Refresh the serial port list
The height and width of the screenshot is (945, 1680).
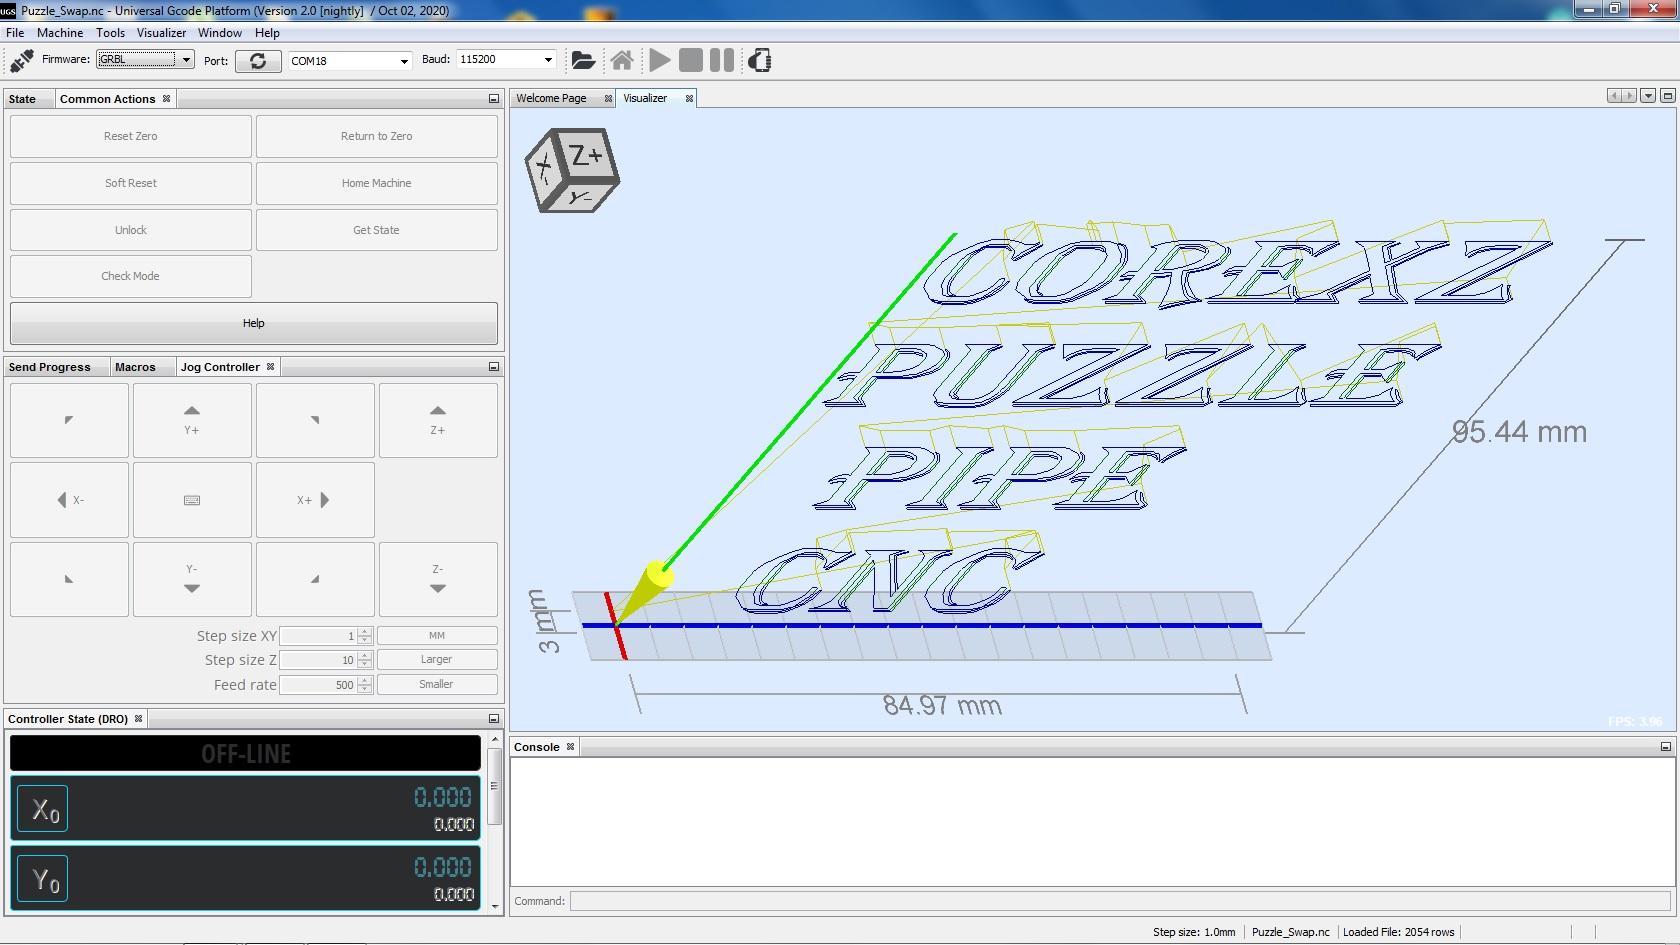(x=258, y=61)
